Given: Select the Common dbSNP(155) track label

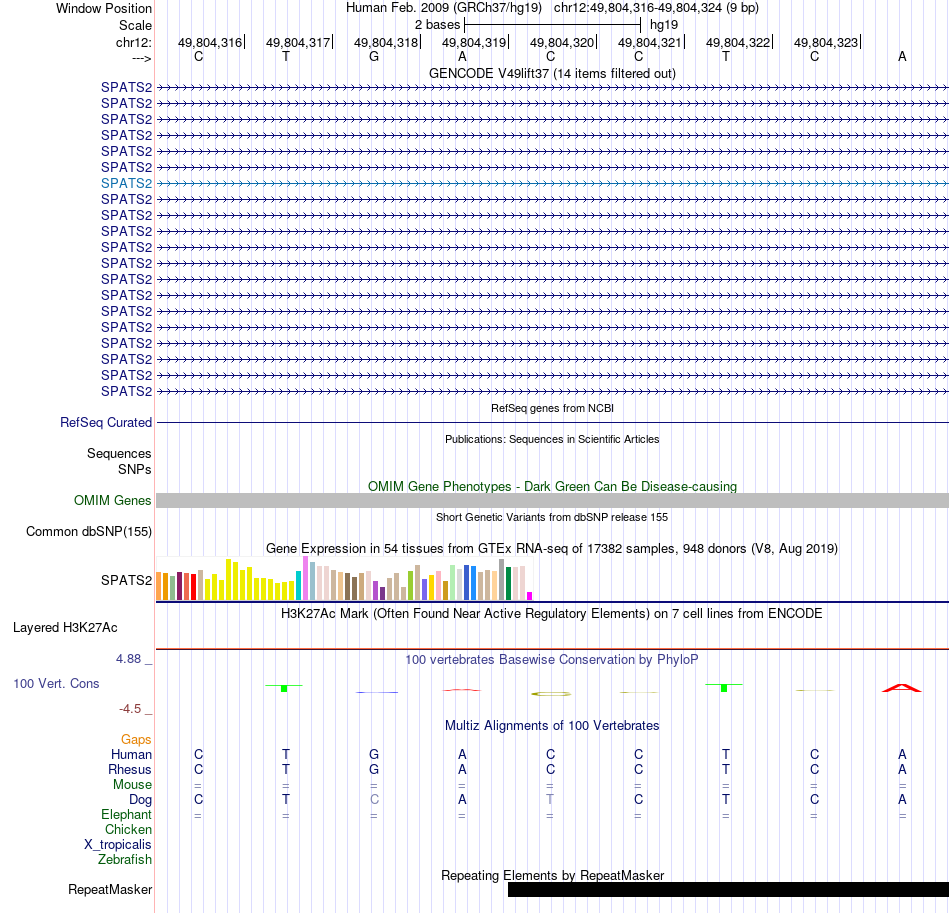Looking at the screenshot, I should pos(88,531).
